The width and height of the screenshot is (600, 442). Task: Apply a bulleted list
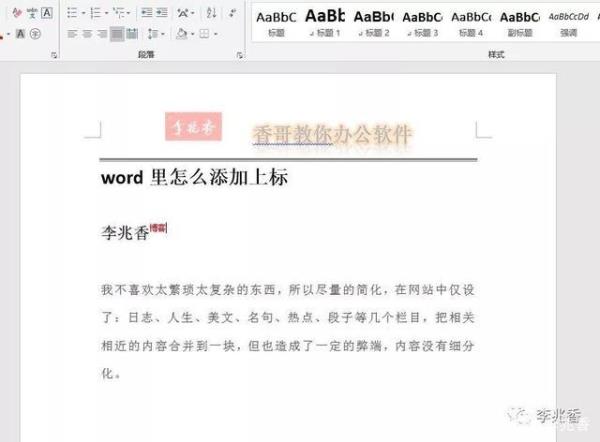coord(72,13)
